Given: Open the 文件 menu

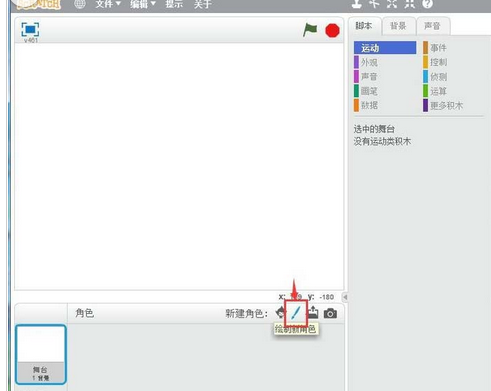Looking at the screenshot, I should 108,4.
